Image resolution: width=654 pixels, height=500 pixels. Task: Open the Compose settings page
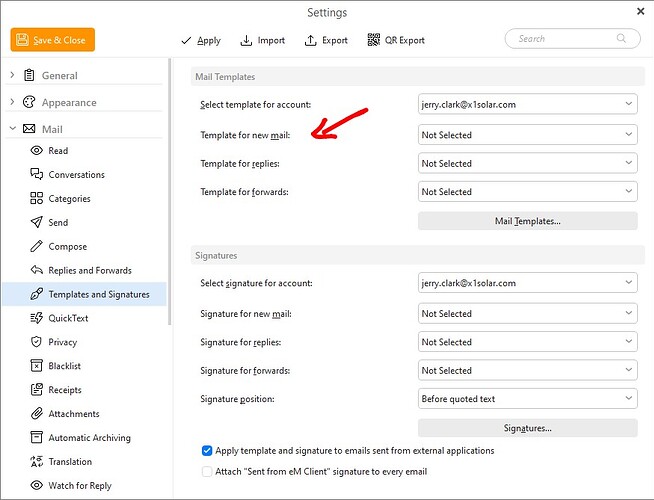[x=67, y=246]
